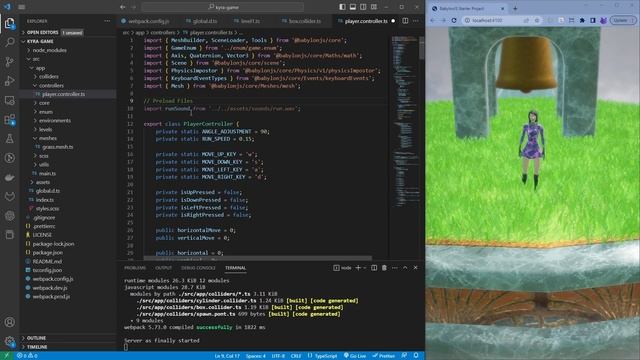This screenshot has height=360, width=640.
Task: Switch to the OUTPUT panel tab
Action: (163, 268)
